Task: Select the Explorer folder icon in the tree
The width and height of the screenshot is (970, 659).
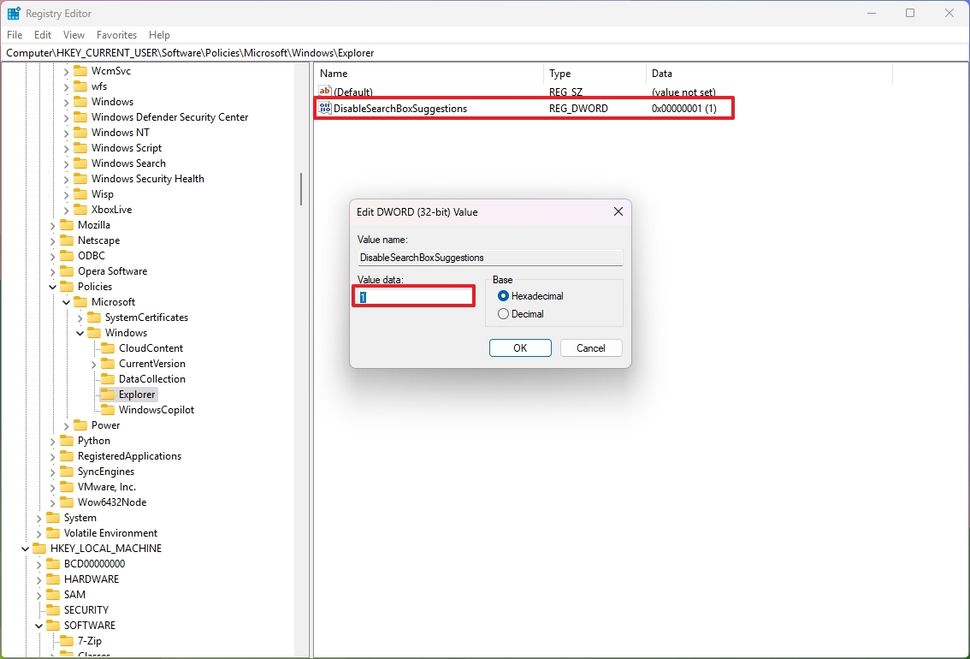Action: 110,394
